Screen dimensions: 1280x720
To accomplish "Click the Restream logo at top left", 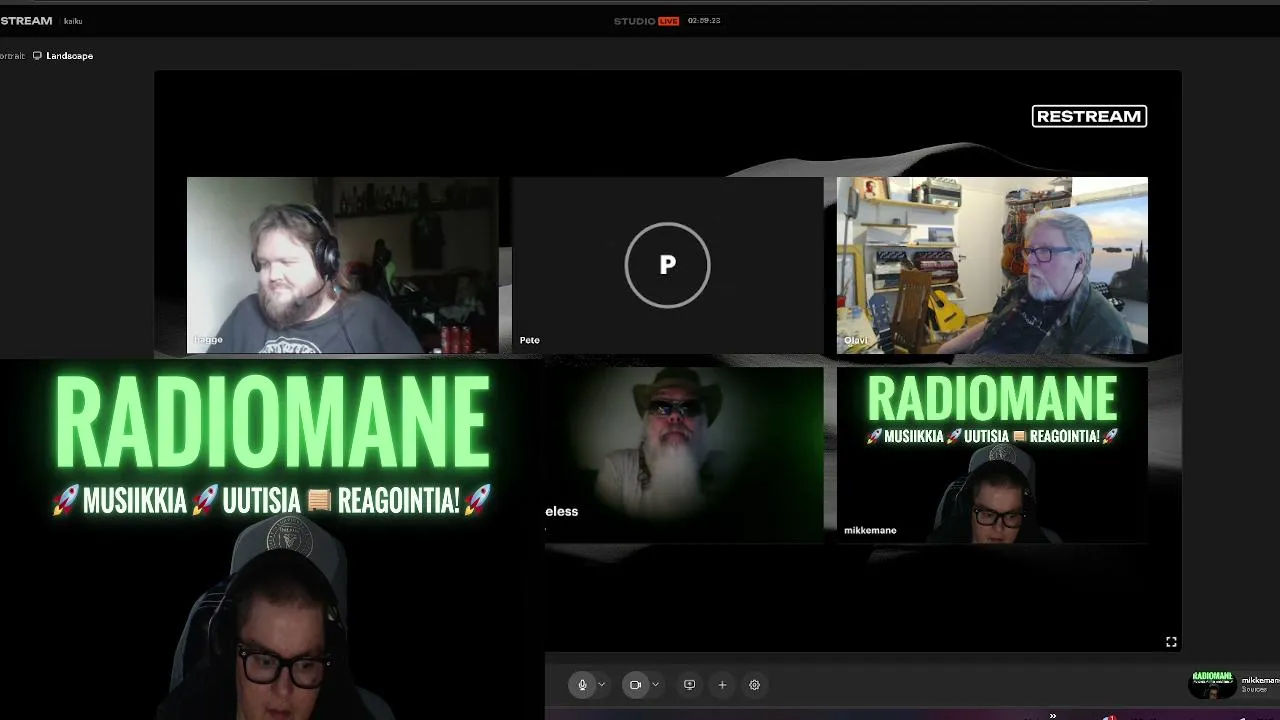I will pyautogui.click(x=26, y=21).
